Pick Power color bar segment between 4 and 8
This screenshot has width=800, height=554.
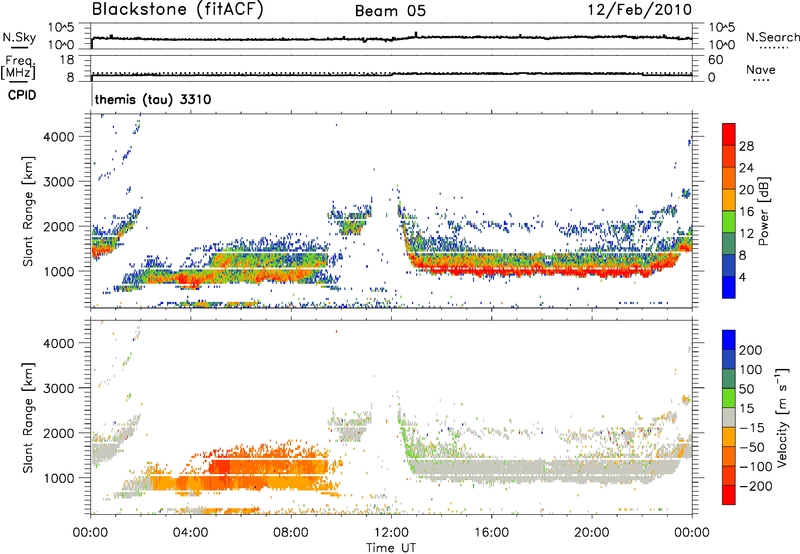point(729,265)
